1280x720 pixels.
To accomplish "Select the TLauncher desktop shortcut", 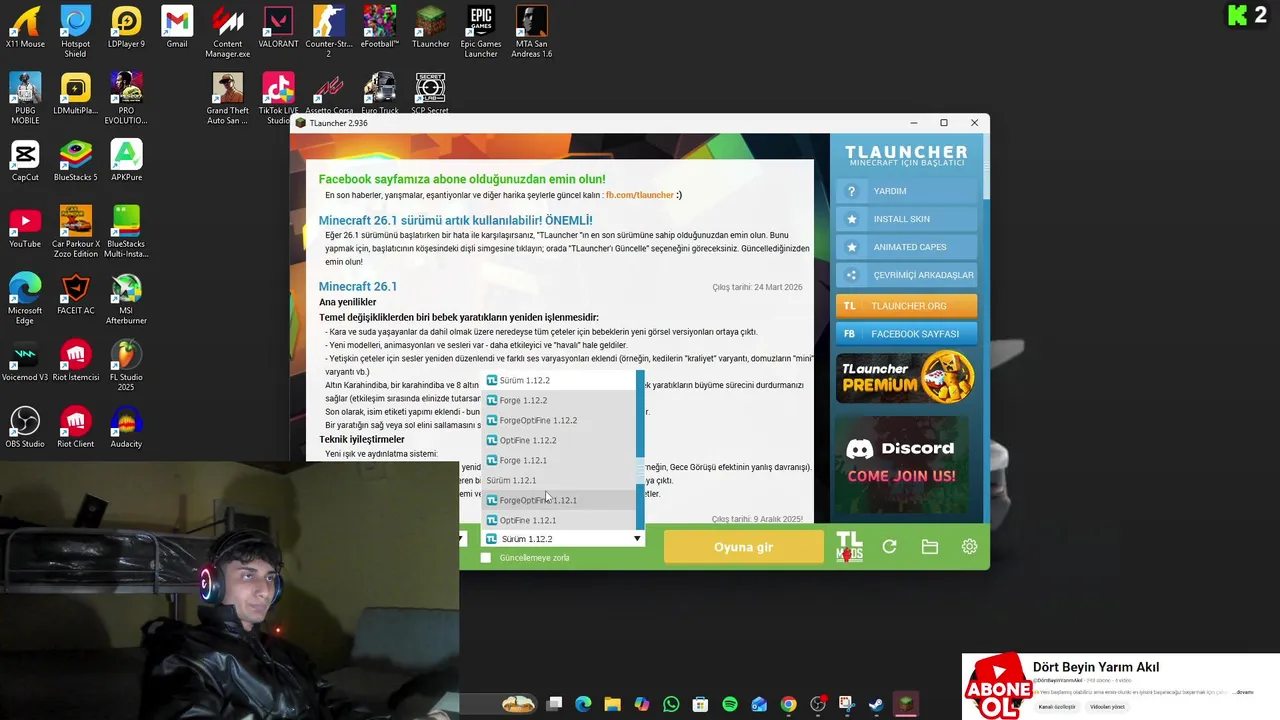I will click(430, 27).
